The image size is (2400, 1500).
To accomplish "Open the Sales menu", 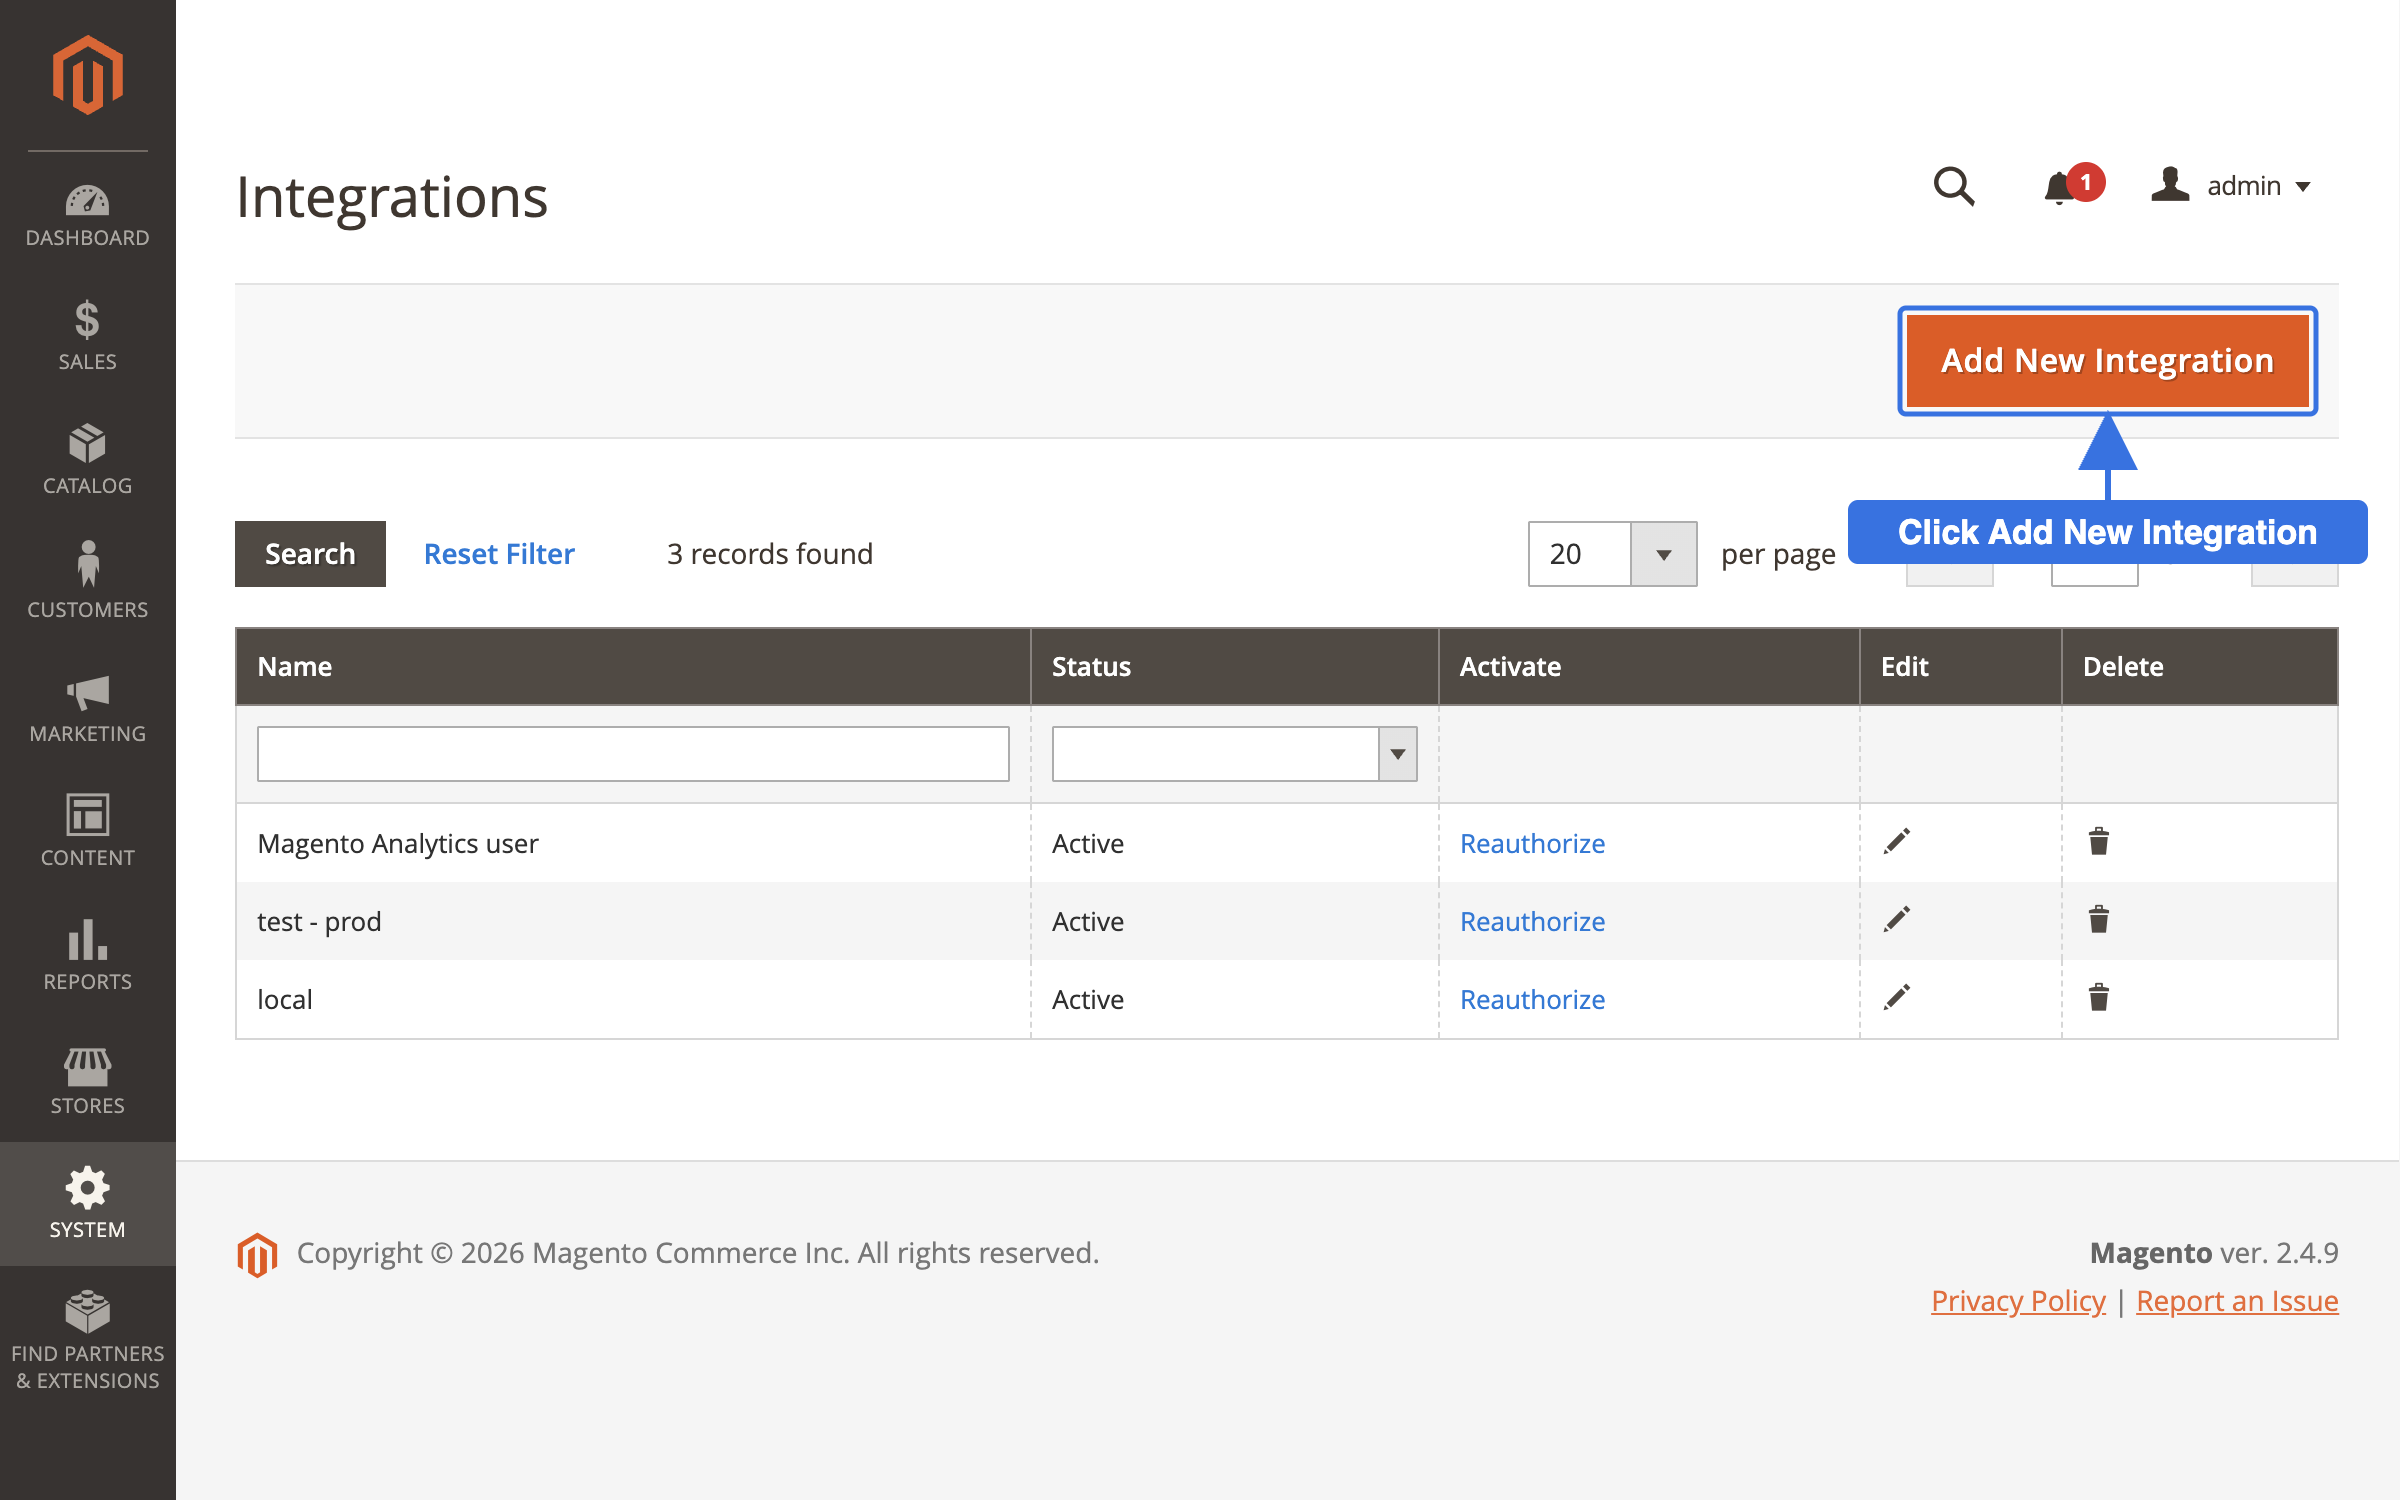I will pyautogui.click(x=88, y=337).
